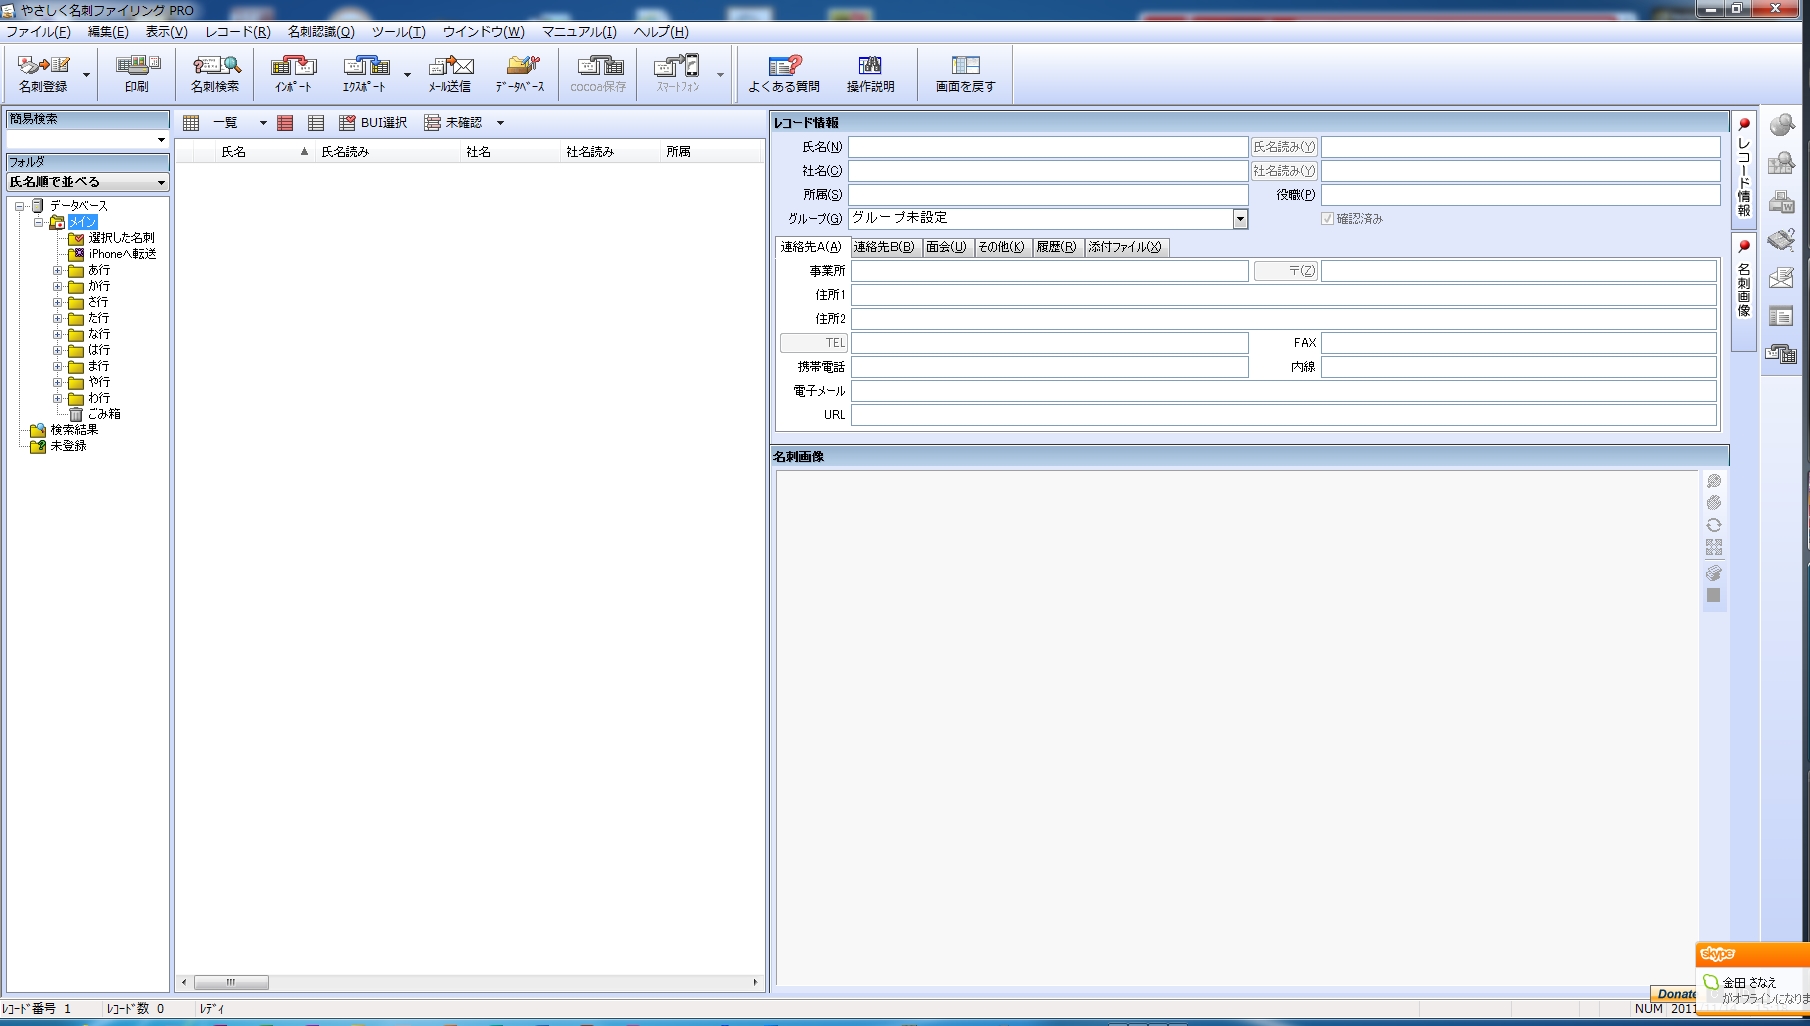Switch to the 連絡先B(B) tab
The image size is (1810, 1026).
884,247
